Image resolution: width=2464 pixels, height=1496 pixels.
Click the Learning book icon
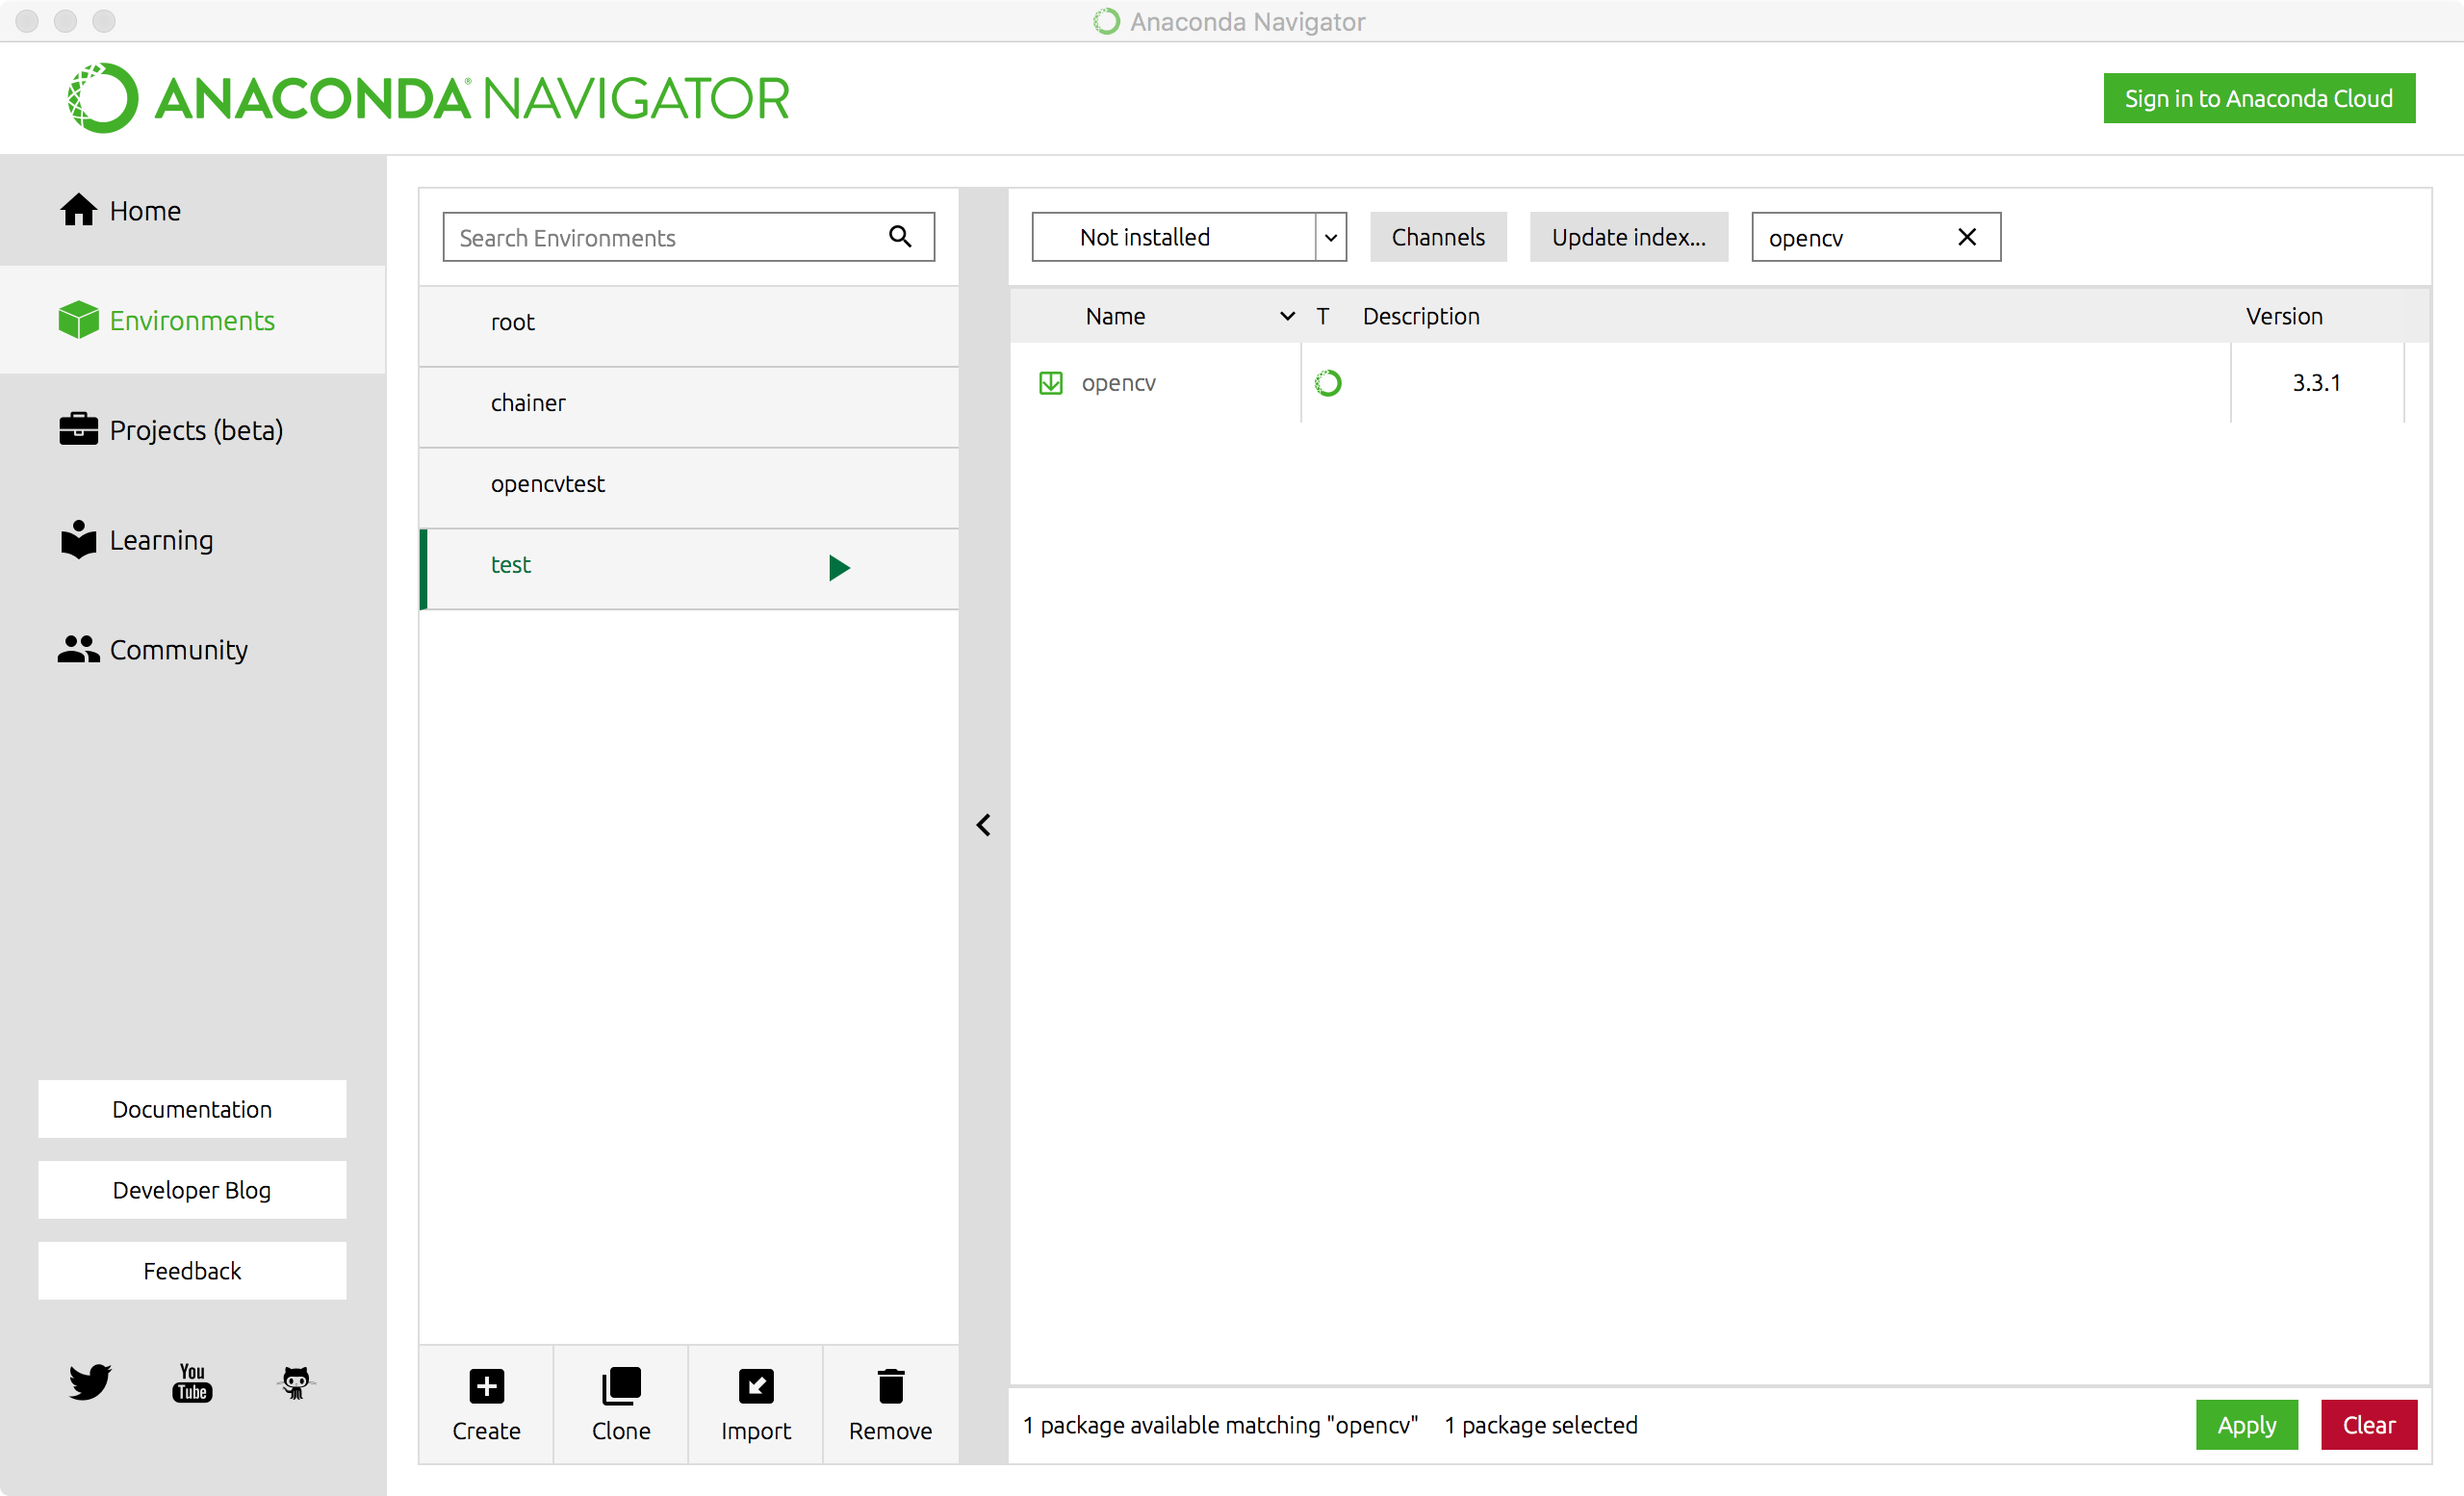pyautogui.click(x=77, y=540)
